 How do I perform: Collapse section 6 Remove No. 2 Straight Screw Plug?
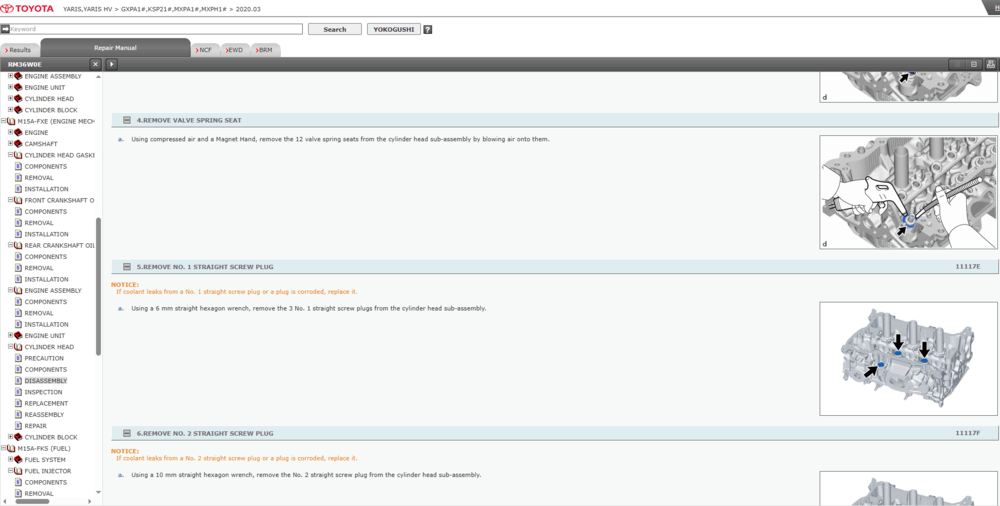[x=127, y=434]
